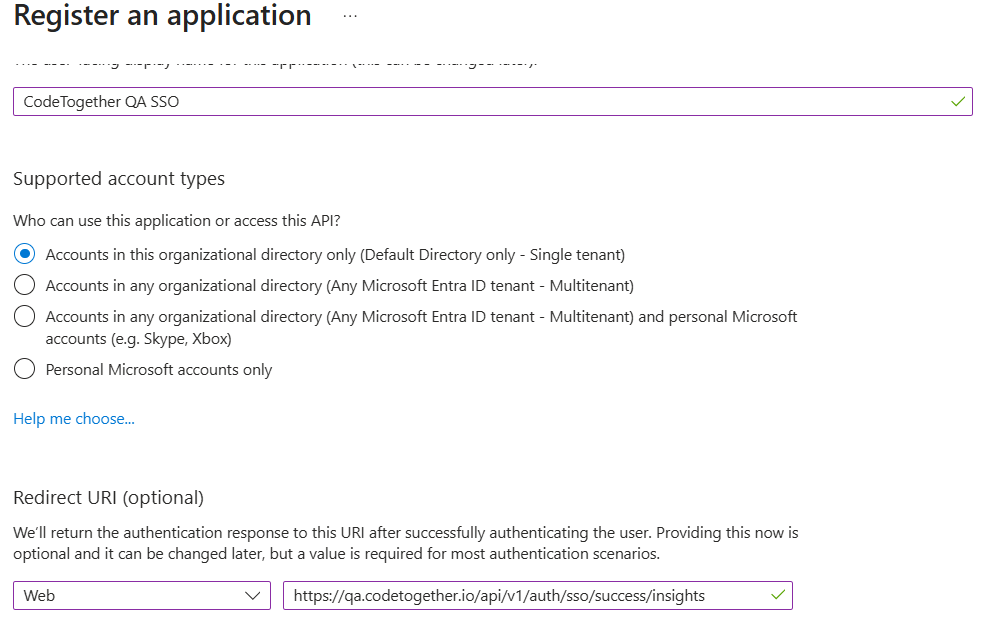The image size is (1007, 630).
Task: Click the '(e.g. Skype, Xbox)' label text
Action: (139, 339)
